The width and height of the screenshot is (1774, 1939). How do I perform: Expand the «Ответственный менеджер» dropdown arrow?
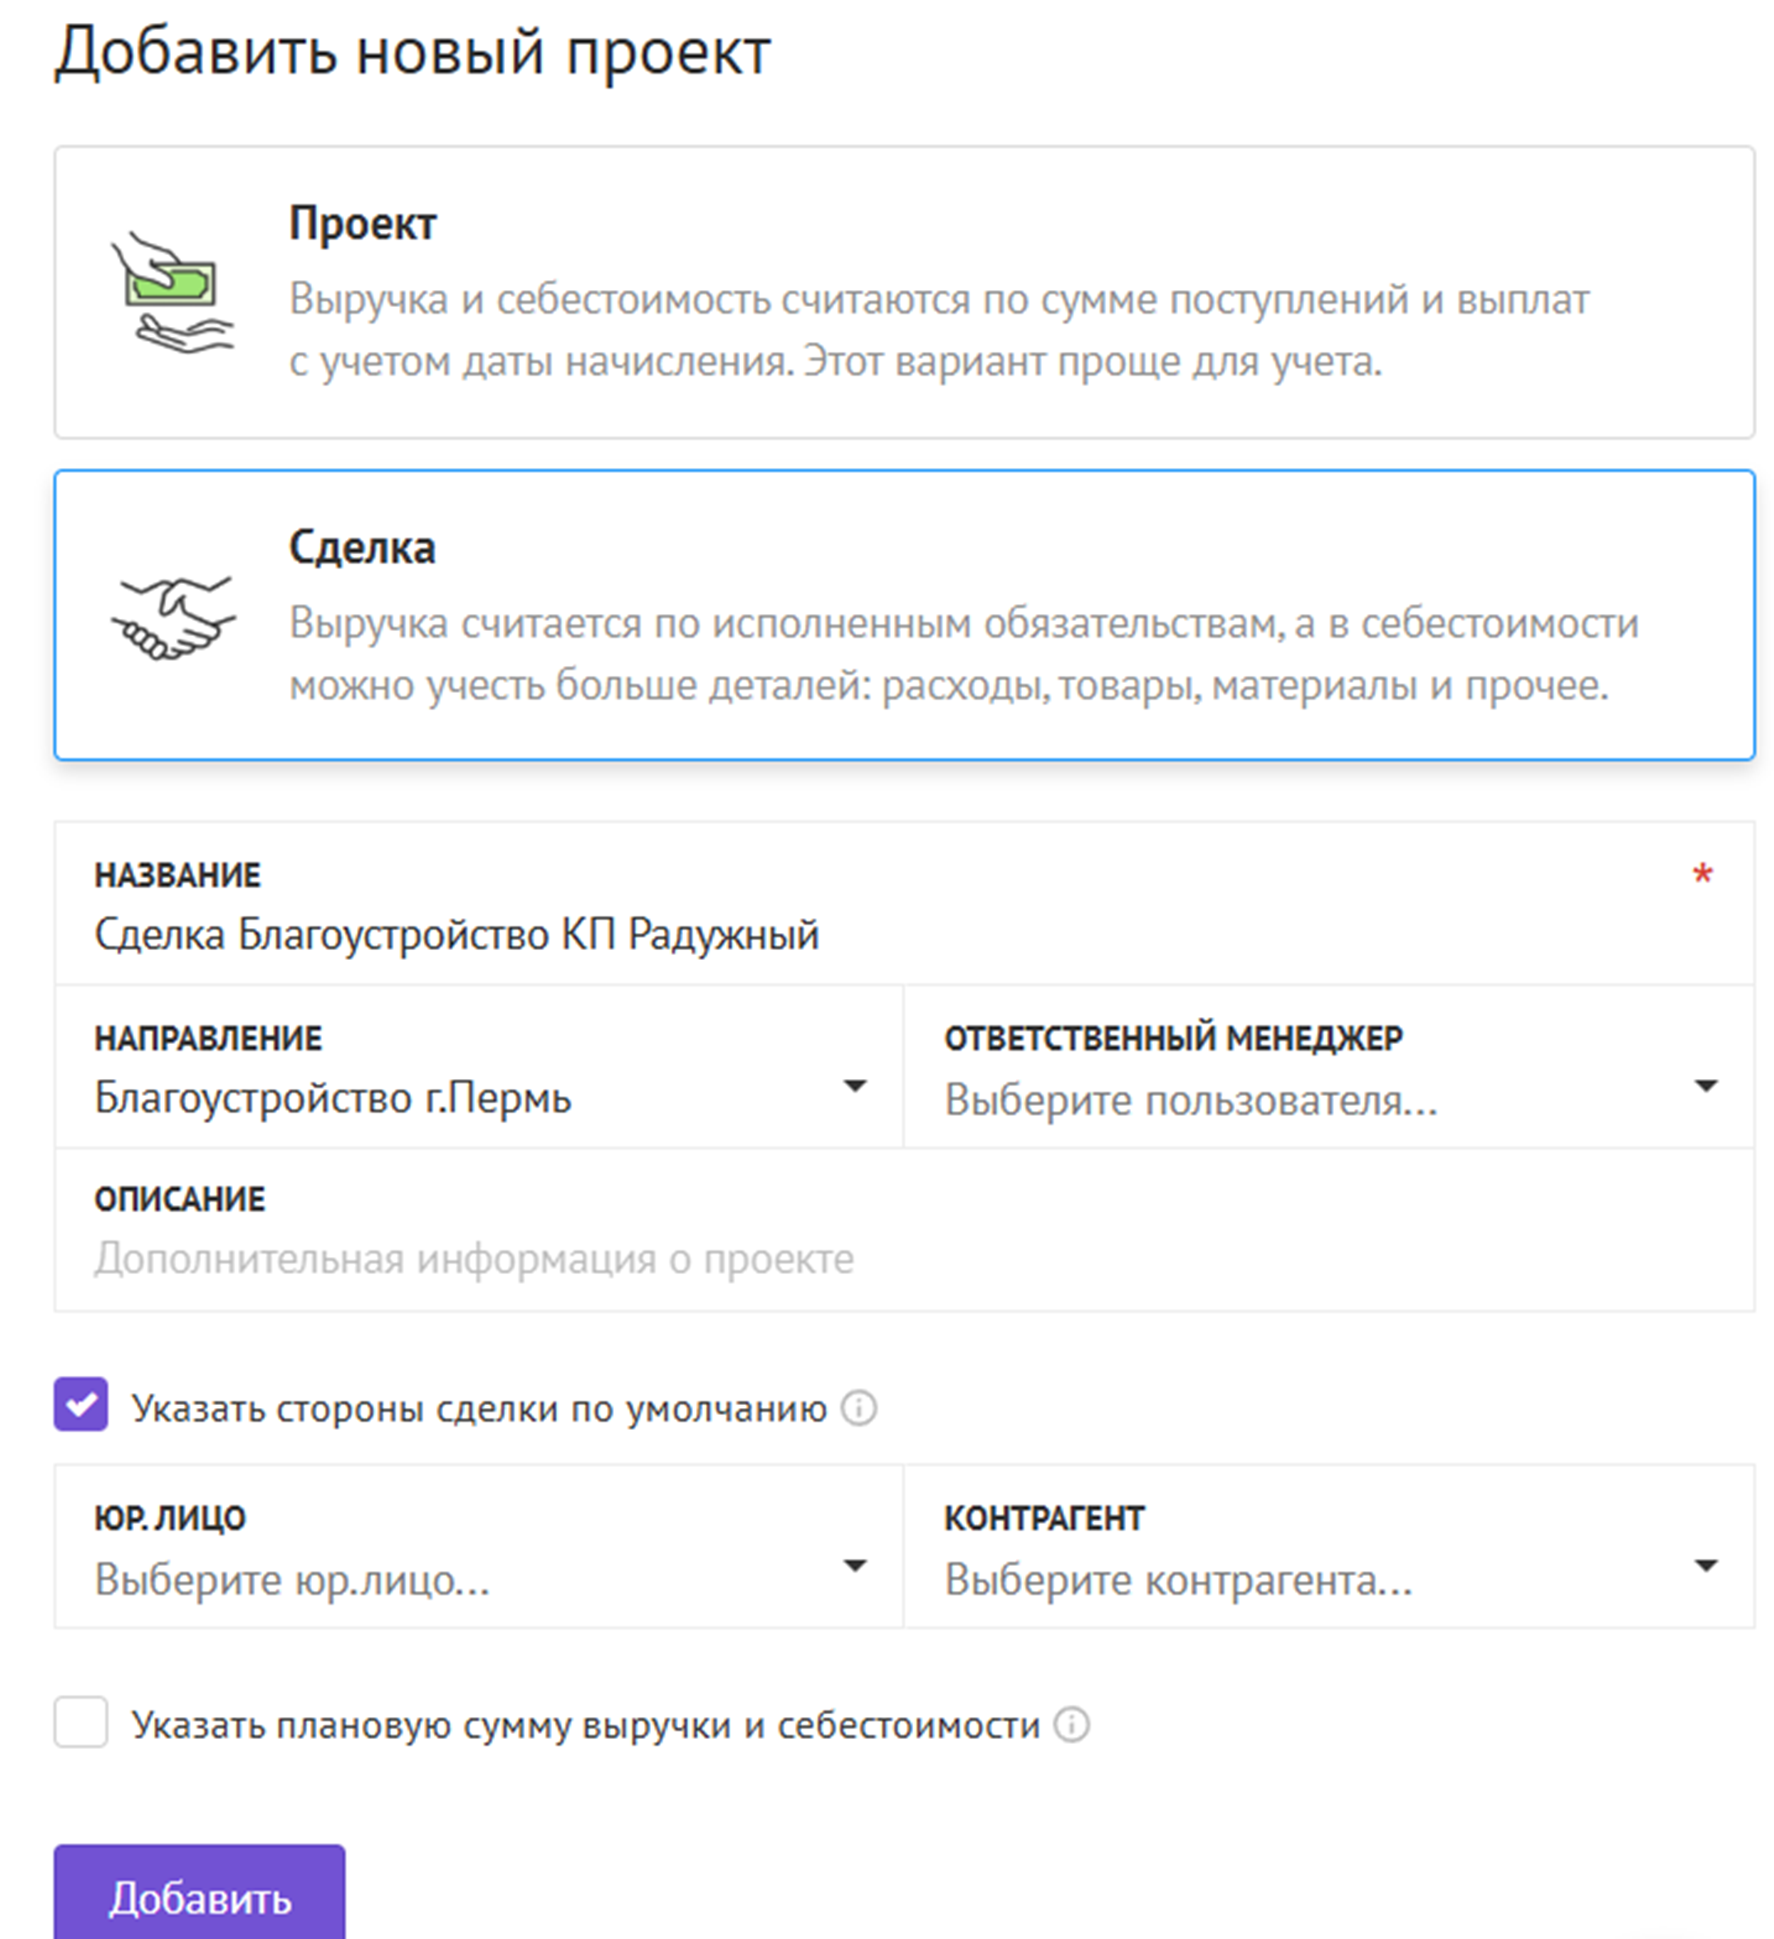1705,1086
